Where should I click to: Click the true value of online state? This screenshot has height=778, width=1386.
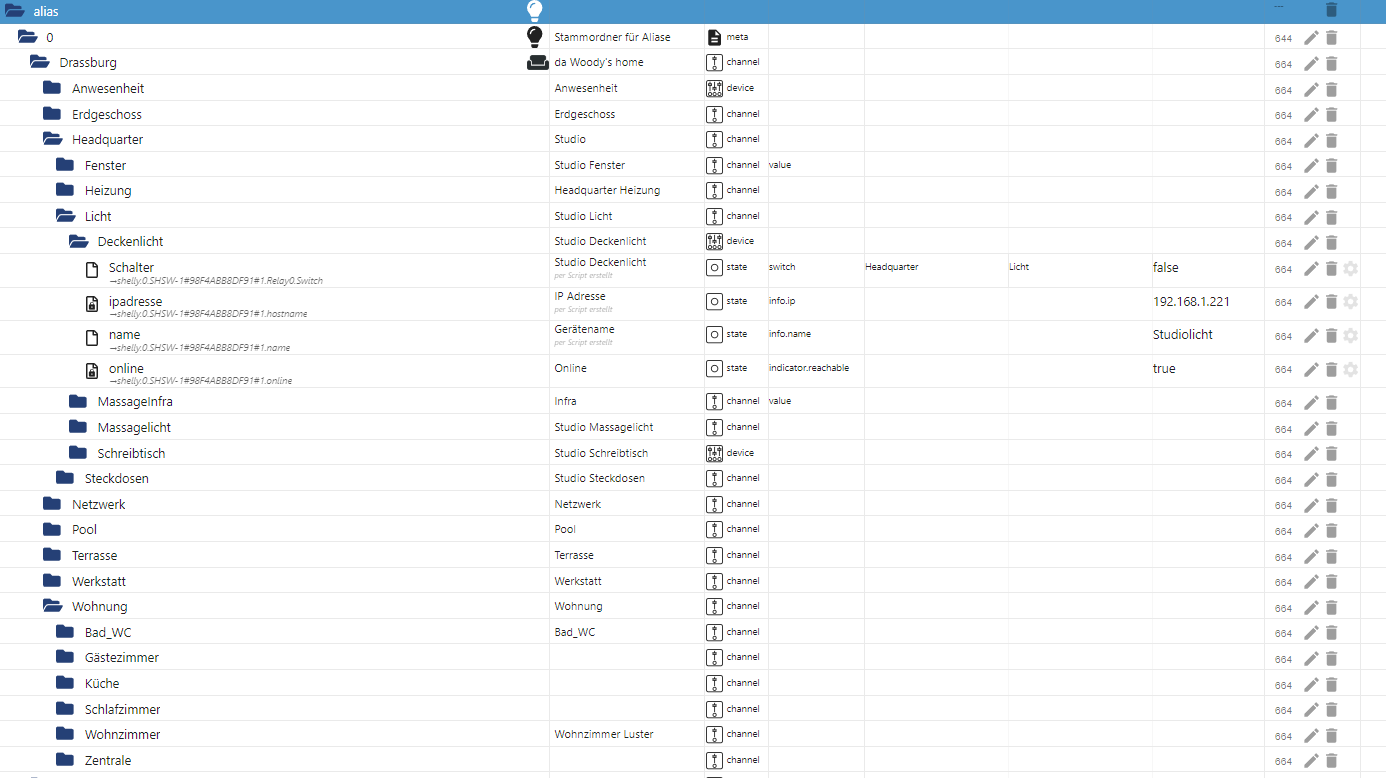[x=1164, y=369]
